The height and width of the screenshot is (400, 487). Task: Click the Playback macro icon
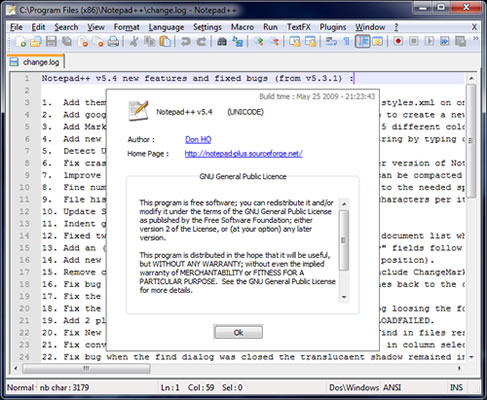pyautogui.click(x=429, y=42)
